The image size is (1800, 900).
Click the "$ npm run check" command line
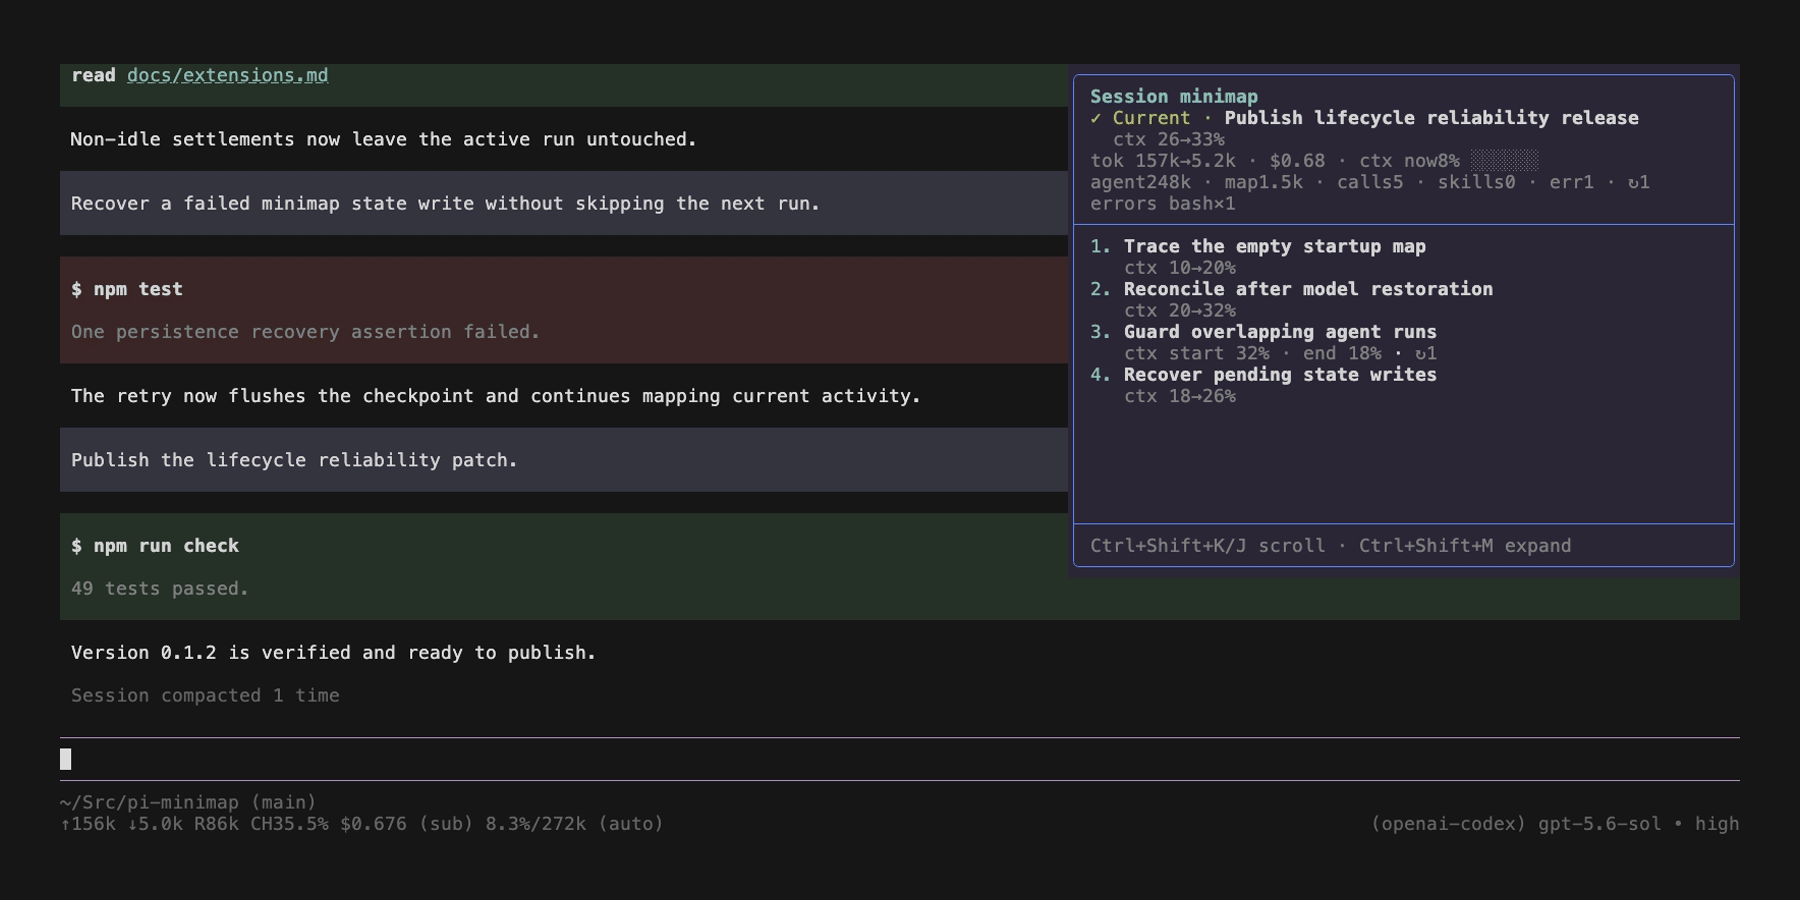point(155,546)
